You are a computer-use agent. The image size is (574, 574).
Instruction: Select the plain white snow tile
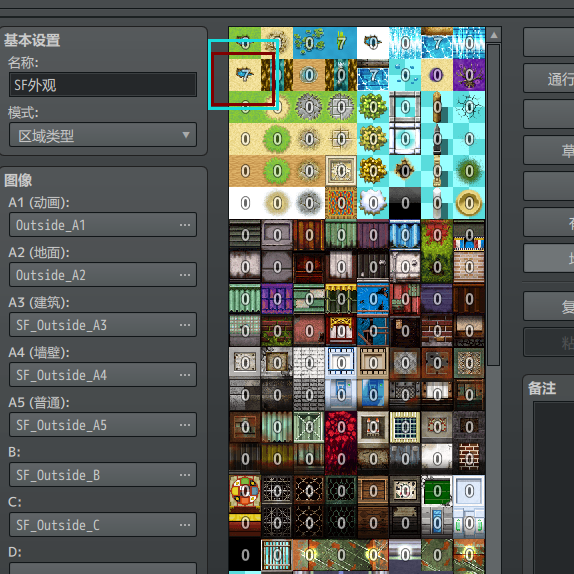245,203
